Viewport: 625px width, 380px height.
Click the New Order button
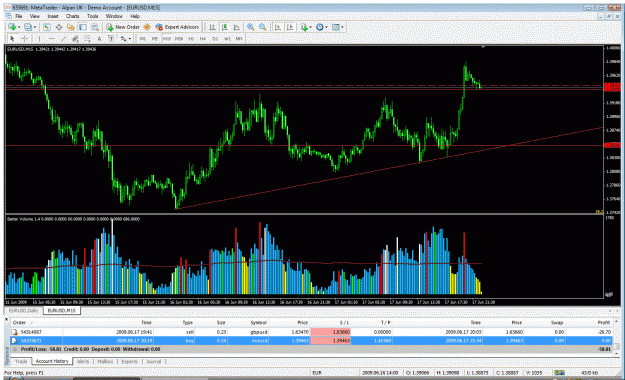point(123,27)
